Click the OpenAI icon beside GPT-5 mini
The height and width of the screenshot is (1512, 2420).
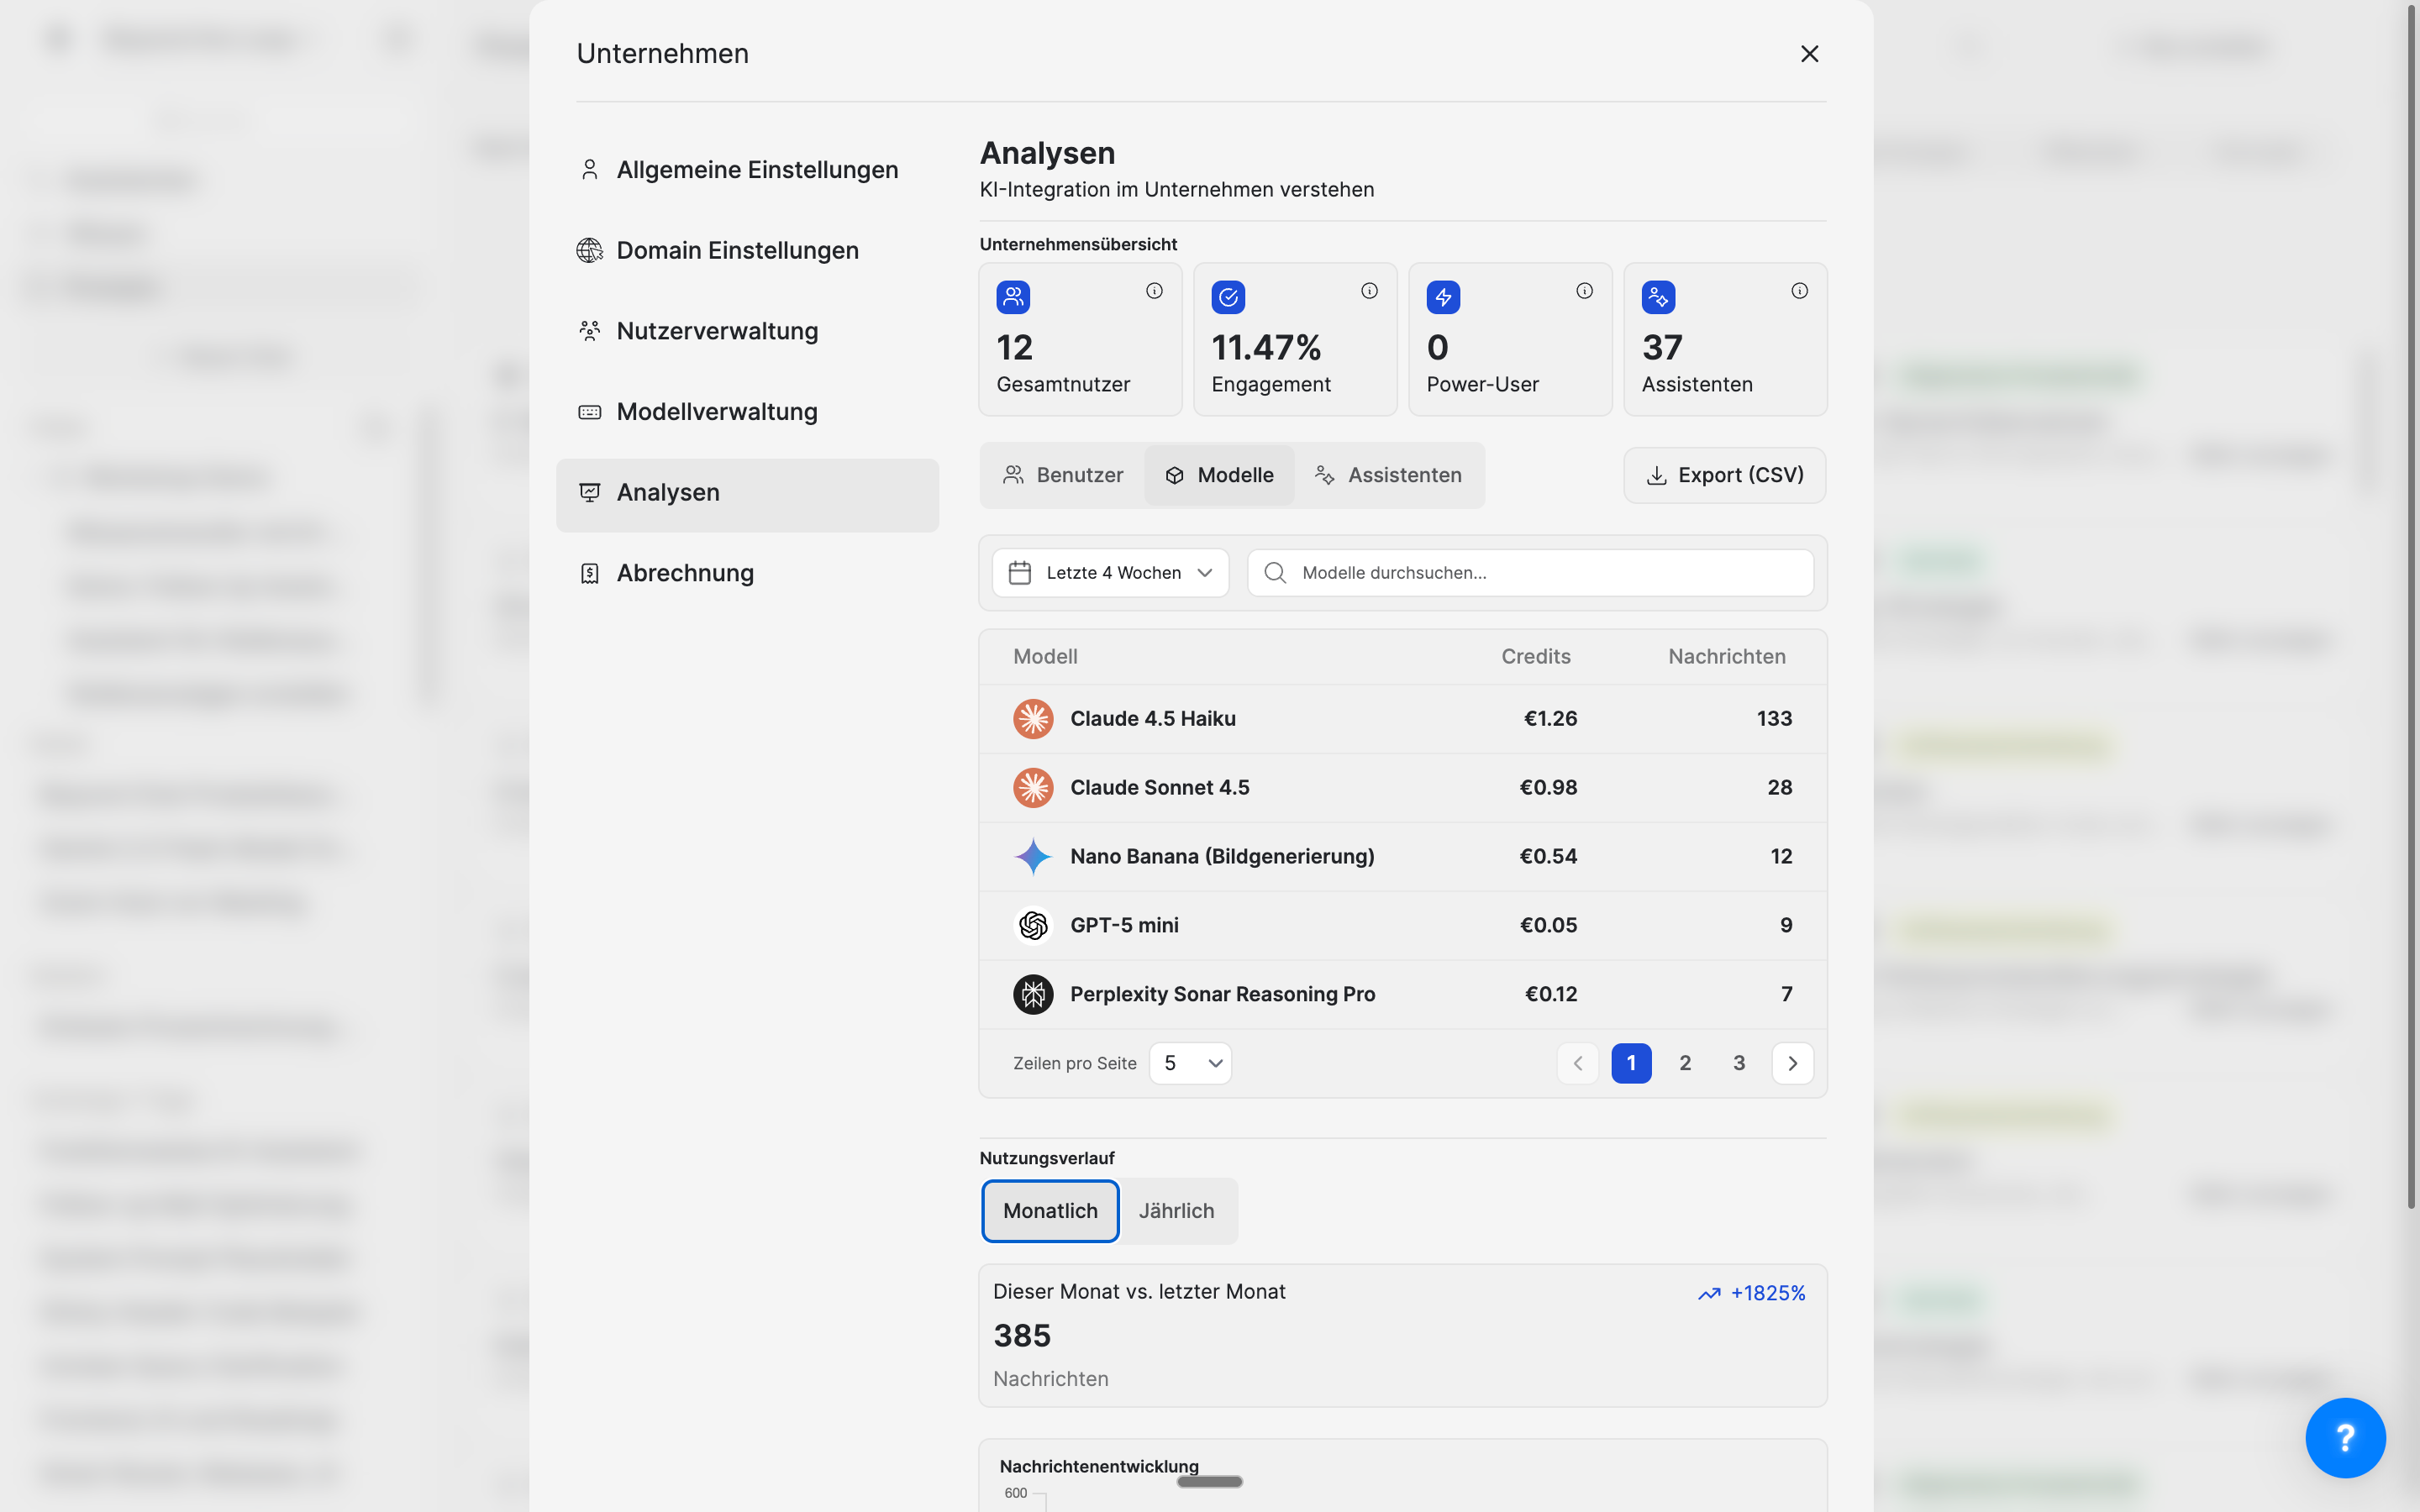(x=1034, y=925)
